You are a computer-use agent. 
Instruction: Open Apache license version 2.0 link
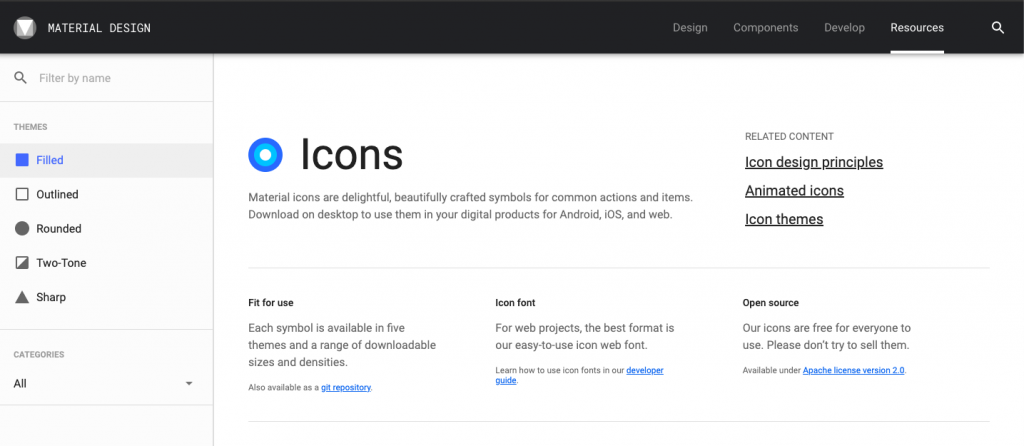click(x=854, y=370)
